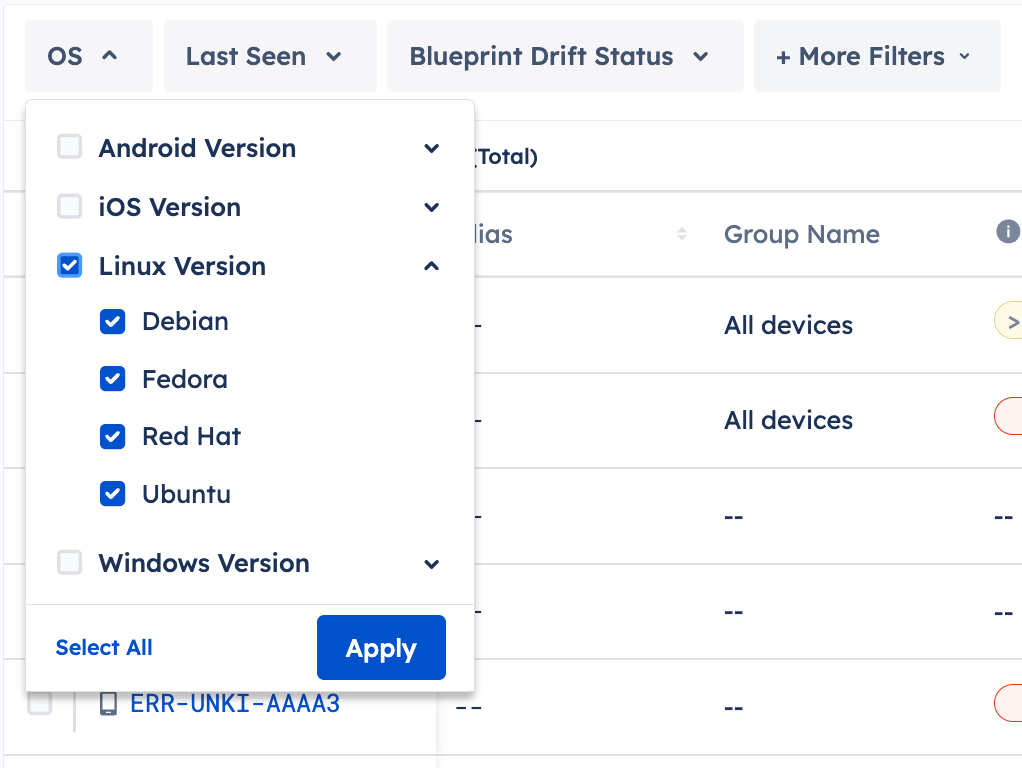Viewport: 1022px width, 768px height.
Task: Apply the OS filter selection
Action: (x=381, y=647)
